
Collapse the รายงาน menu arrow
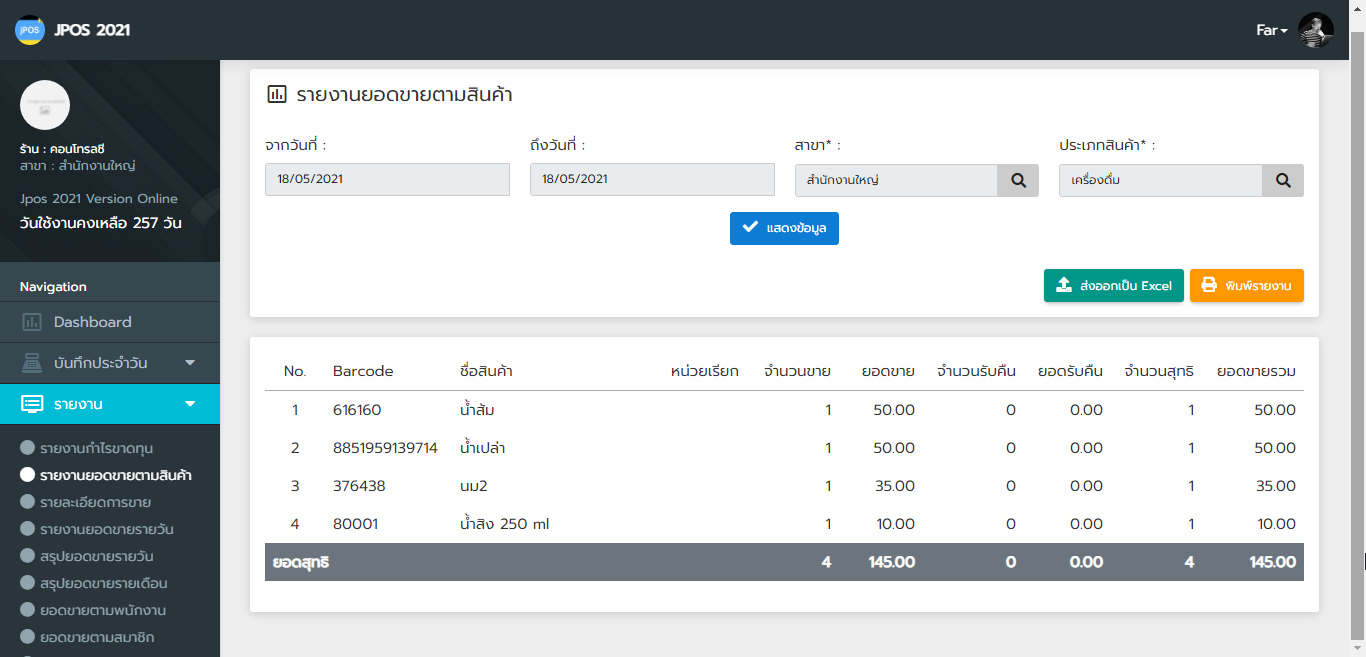190,404
